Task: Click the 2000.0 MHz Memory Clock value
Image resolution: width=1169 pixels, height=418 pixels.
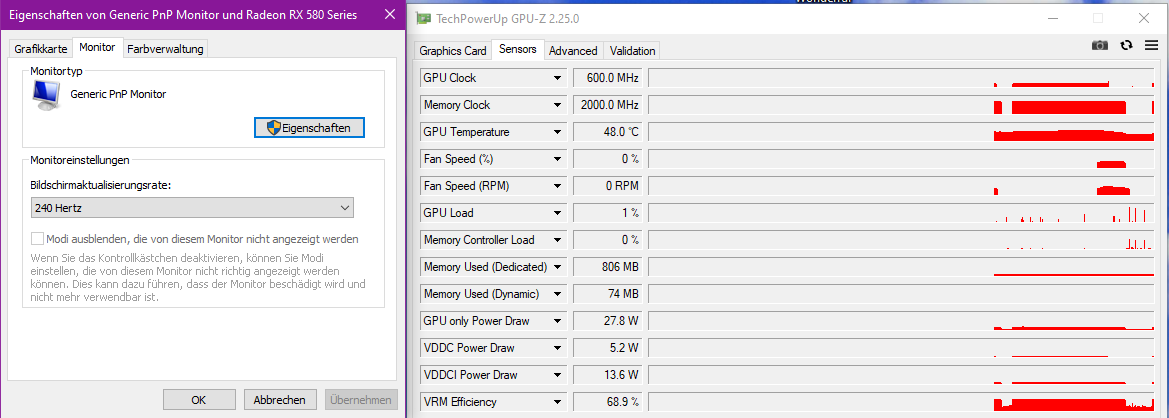Action: 608,105
